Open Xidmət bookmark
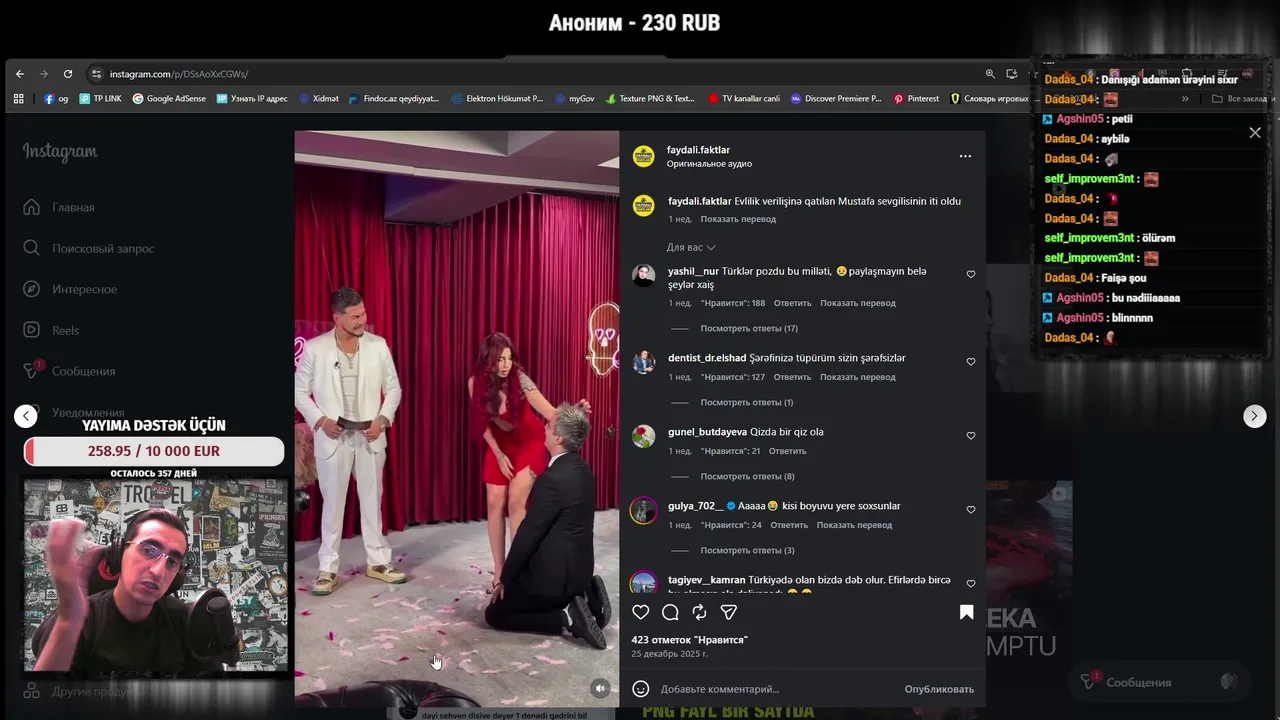Viewport: 1280px width, 720px height. [x=318, y=99]
